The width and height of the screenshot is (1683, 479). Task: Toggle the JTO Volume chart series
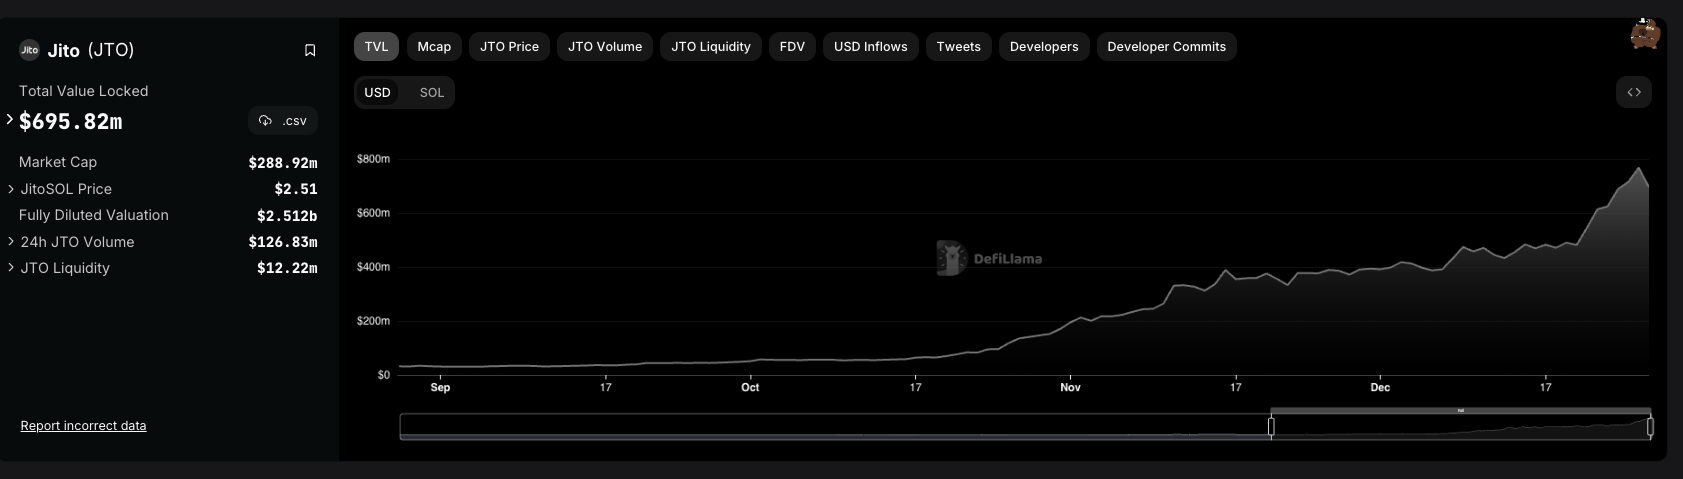coord(605,46)
